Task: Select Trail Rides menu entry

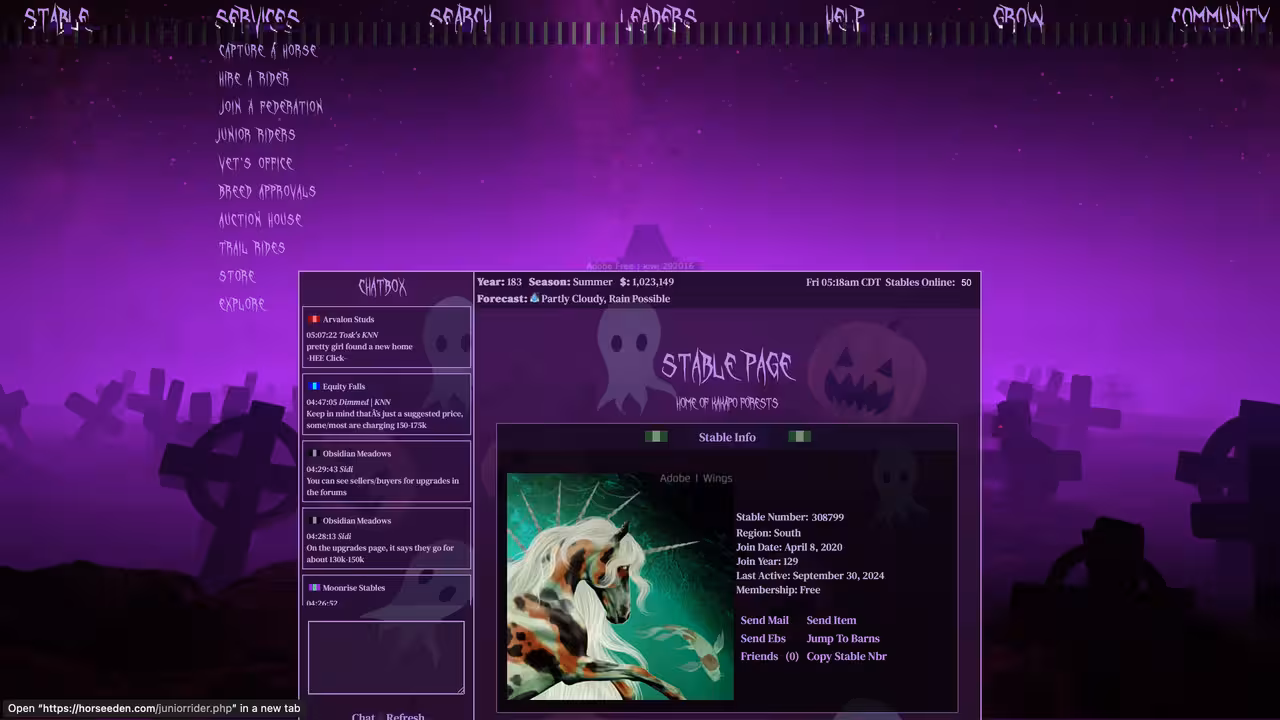Action: pyautogui.click(x=252, y=247)
